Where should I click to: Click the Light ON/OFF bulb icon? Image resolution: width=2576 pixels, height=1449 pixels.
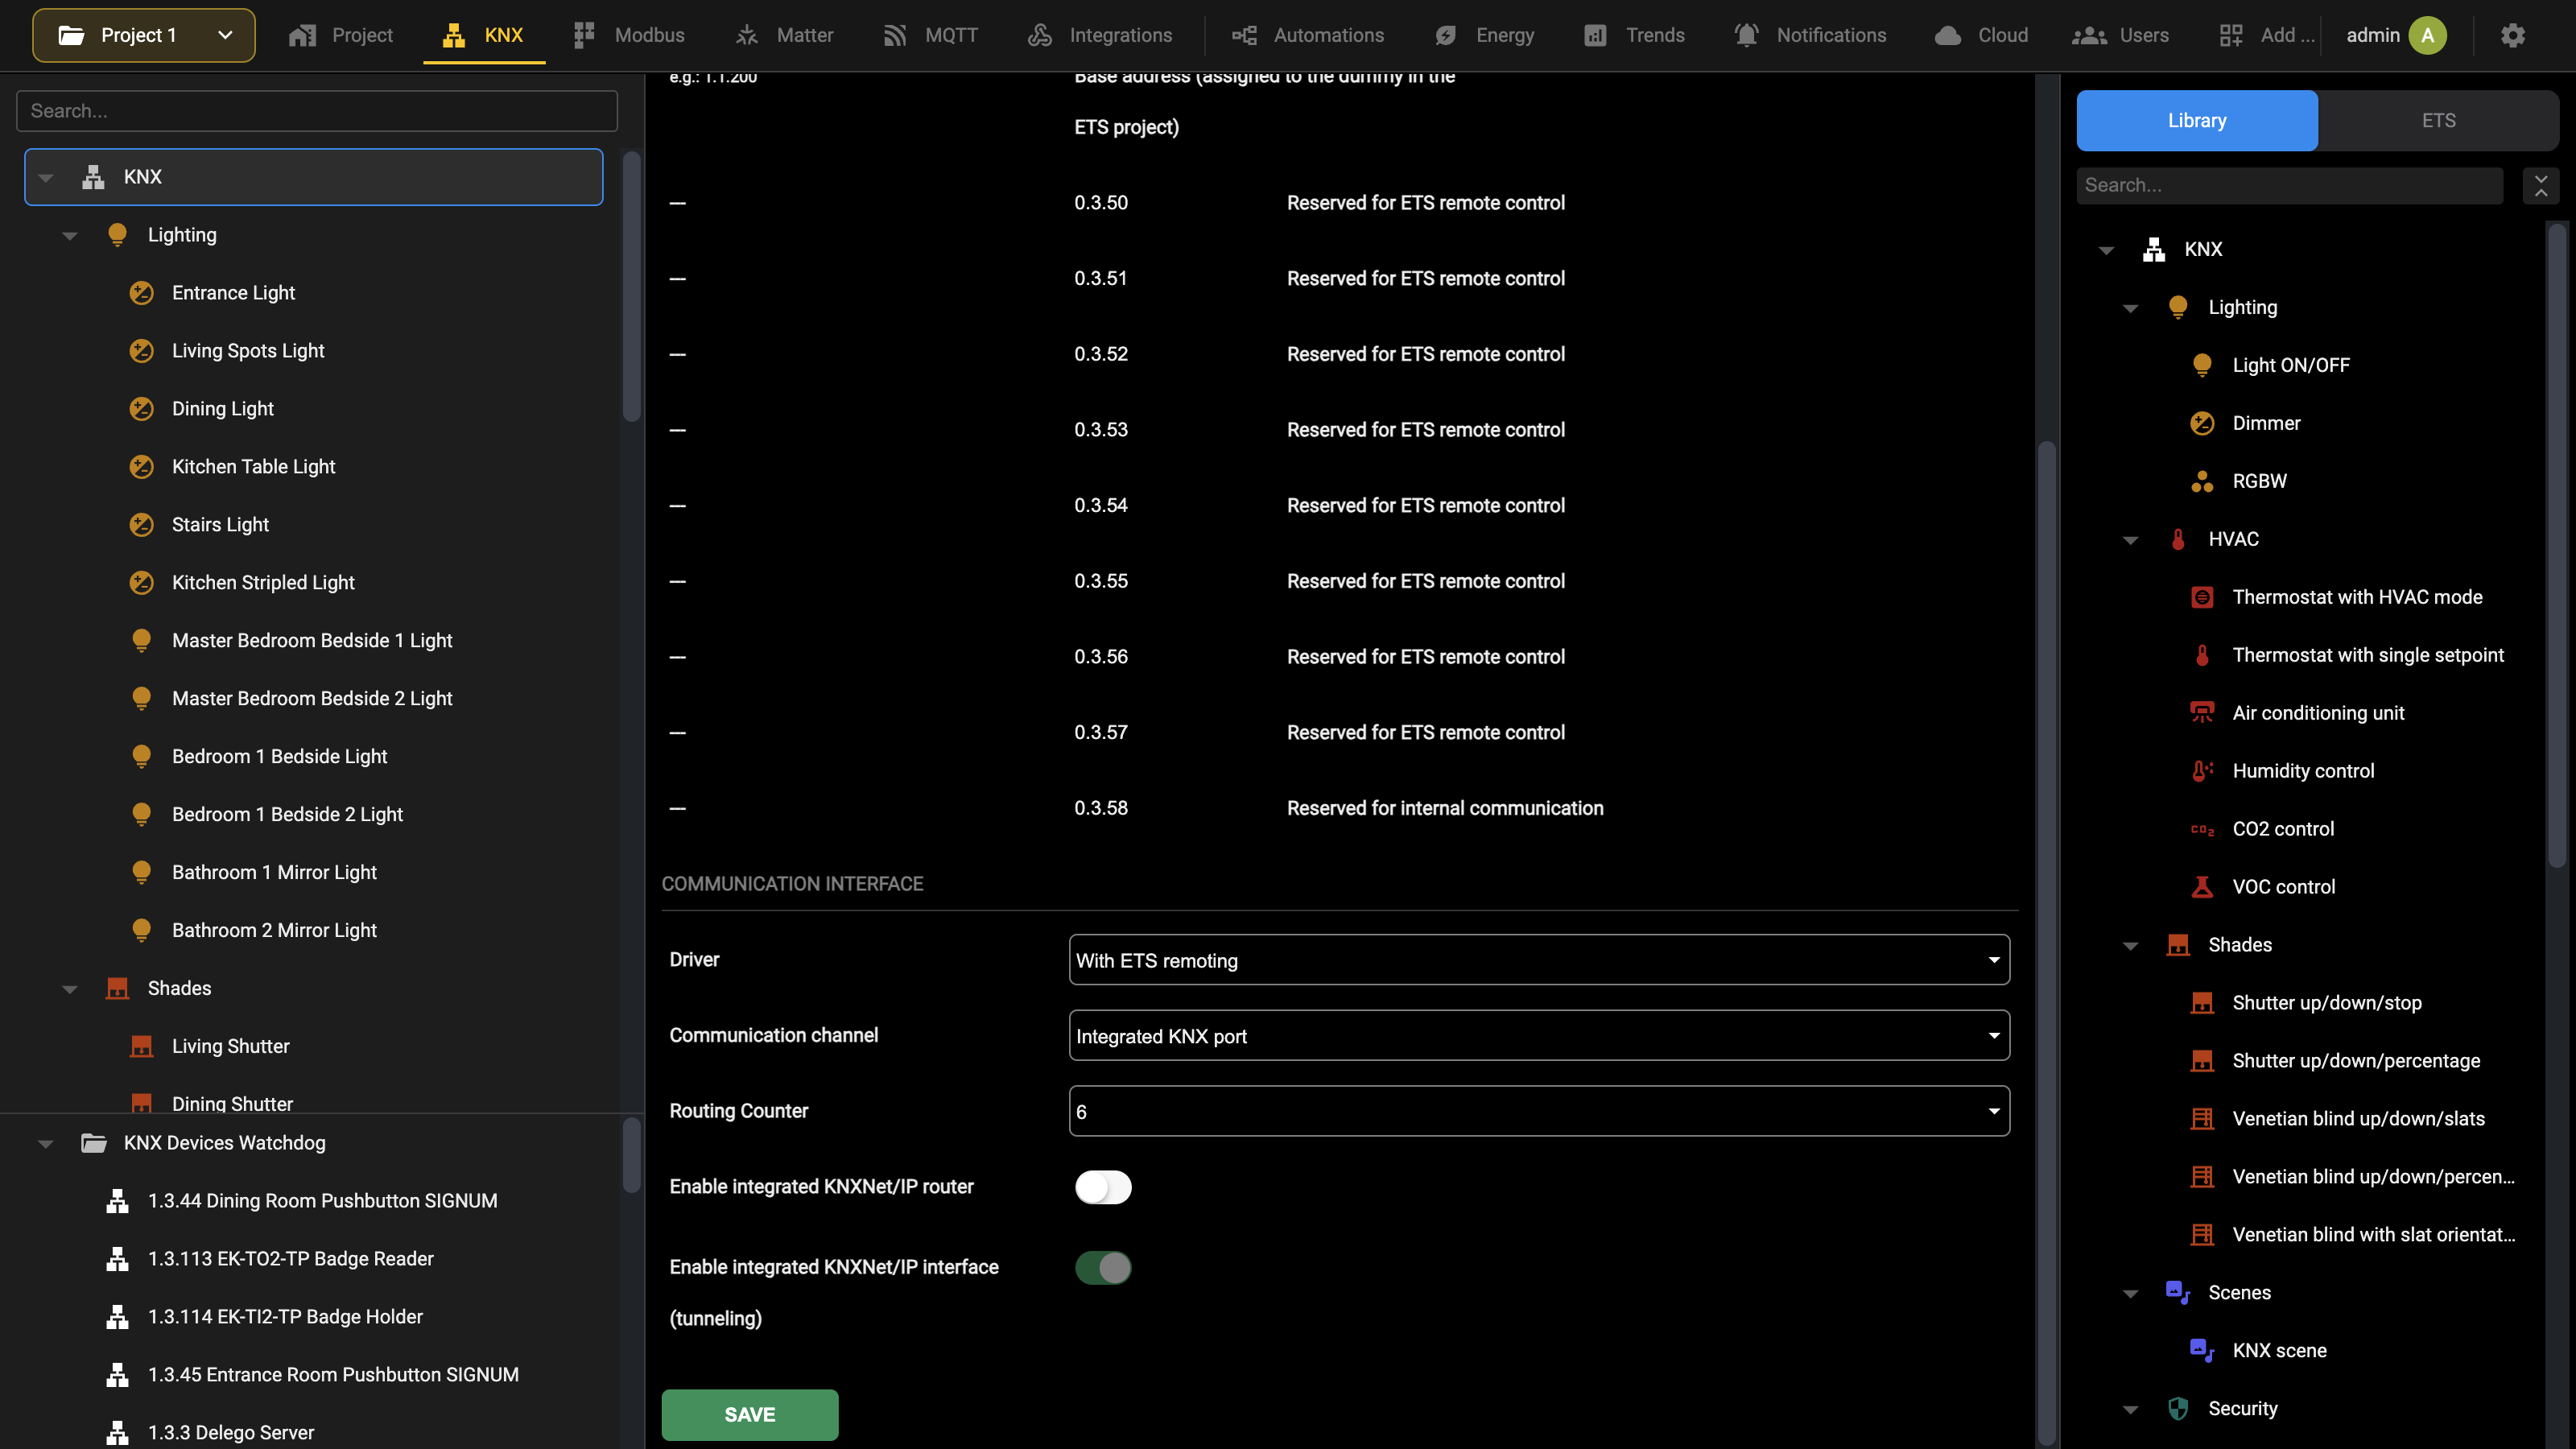tap(2202, 365)
